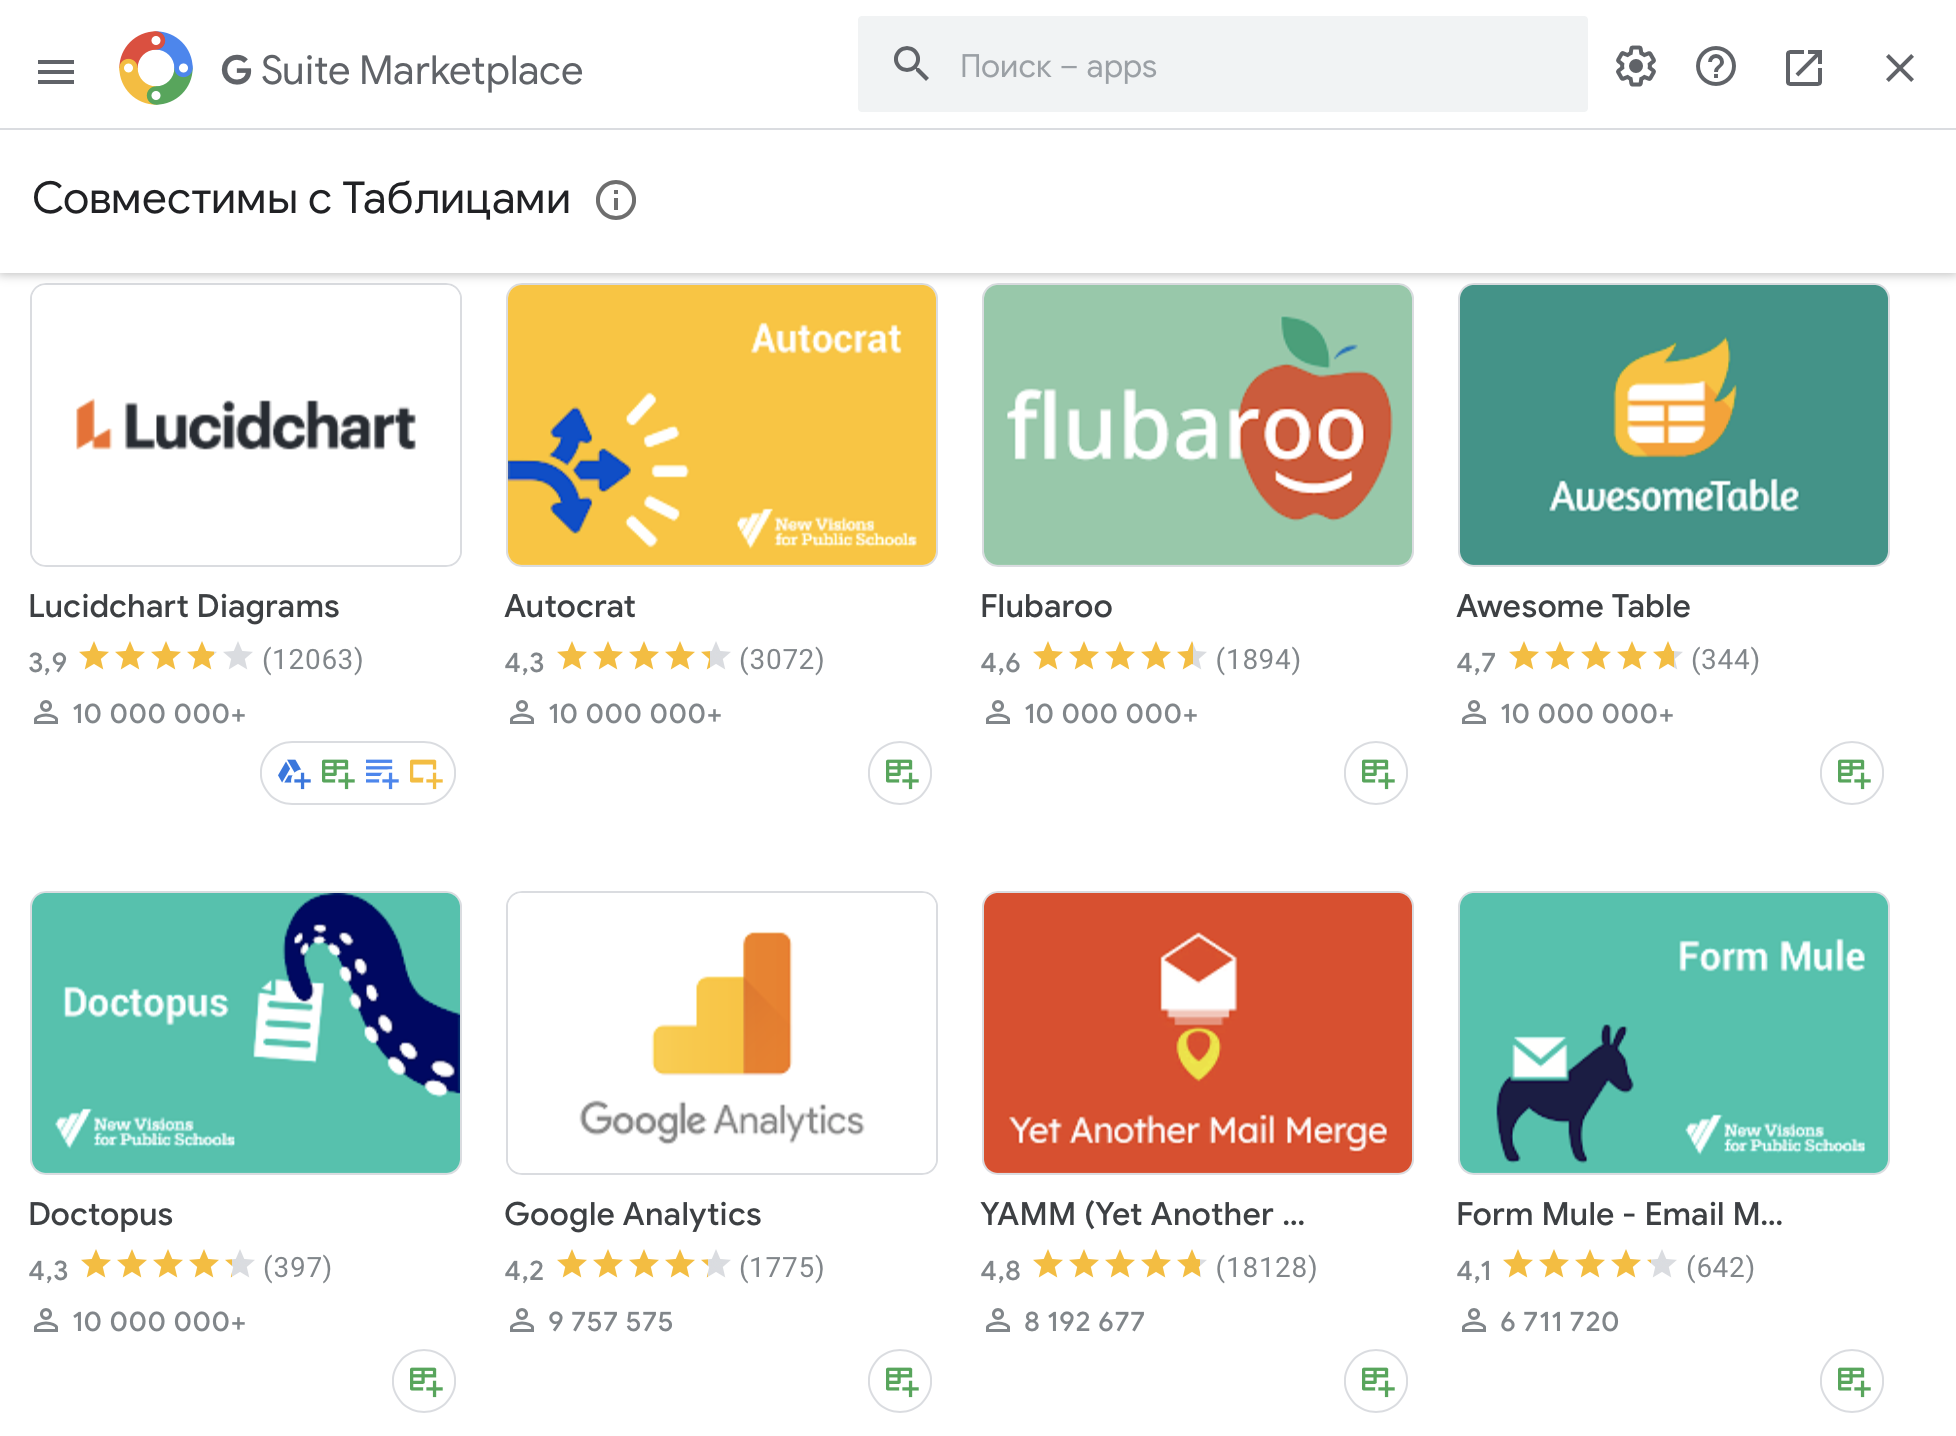The height and width of the screenshot is (1436, 1956).
Task: Click Autocrat Sheets add-on icon
Action: (900, 773)
